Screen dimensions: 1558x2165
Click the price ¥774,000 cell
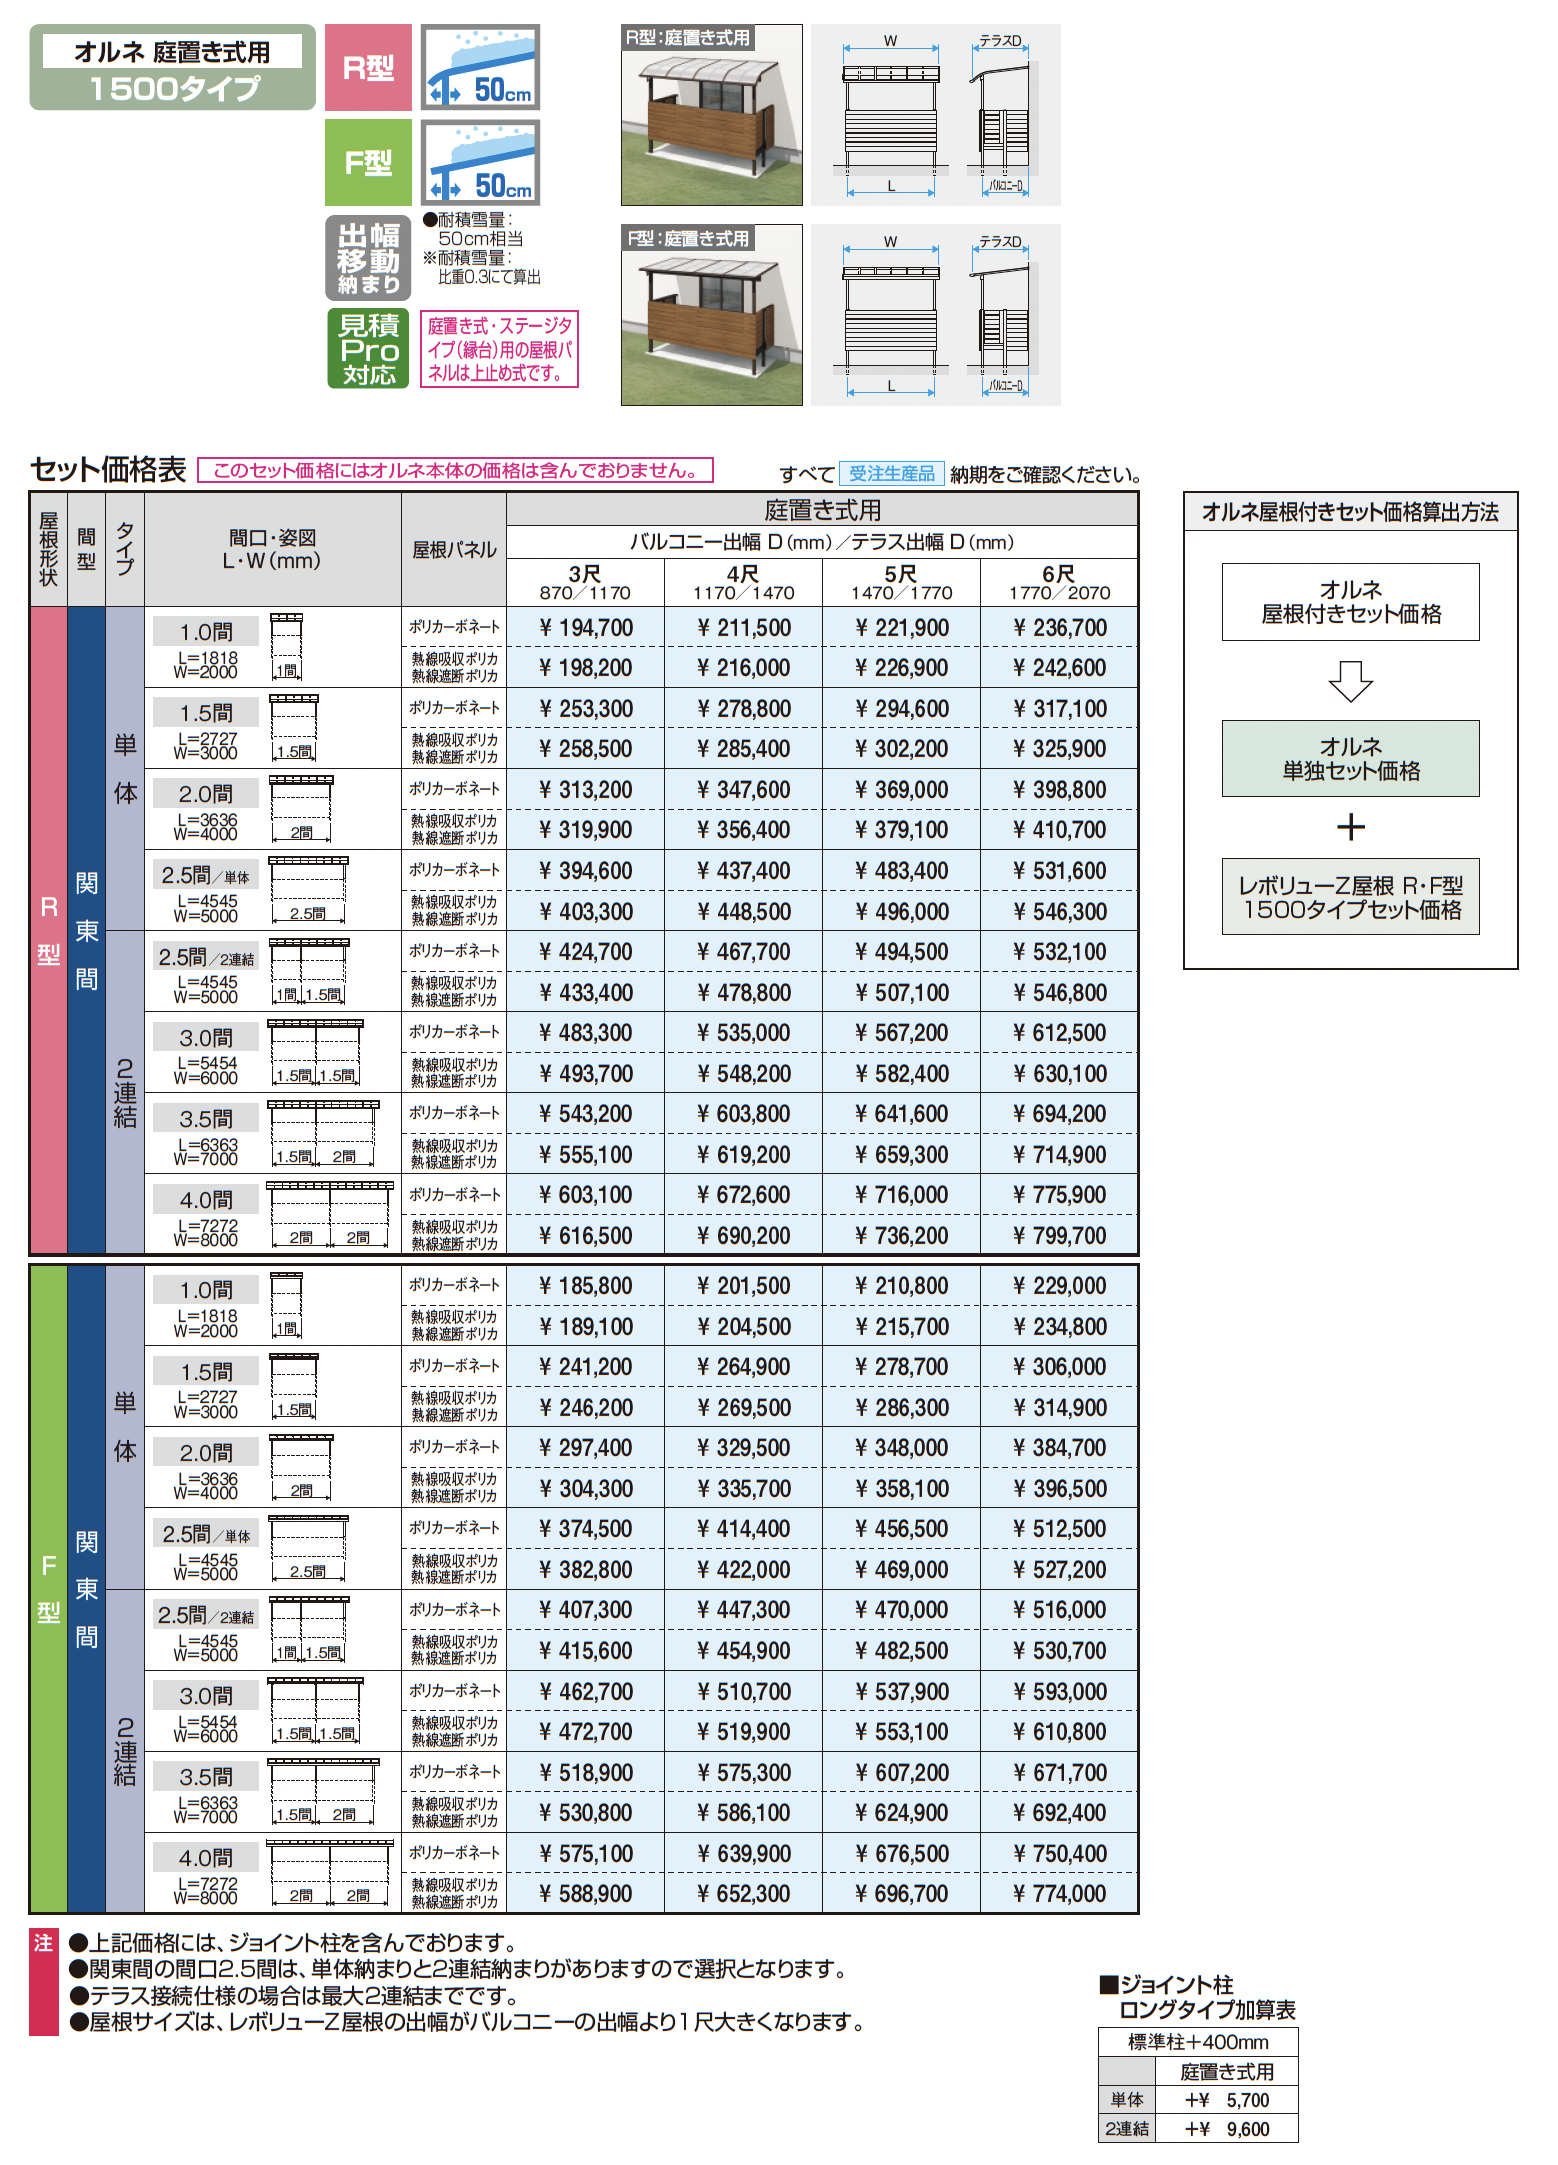(x=1059, y=1894)
